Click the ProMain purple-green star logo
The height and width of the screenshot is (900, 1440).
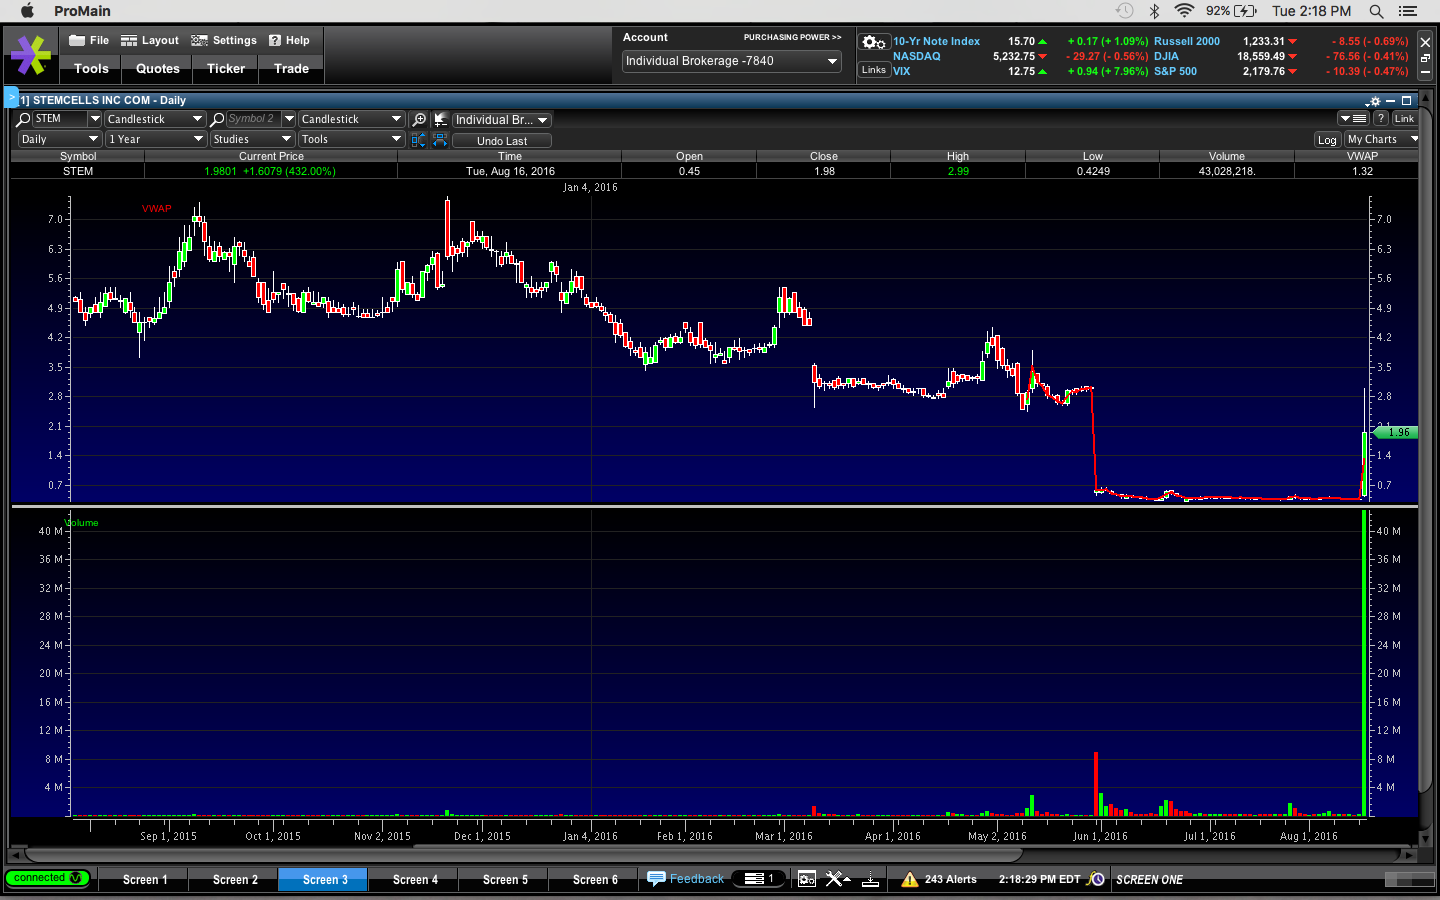[x=30, y=55]
